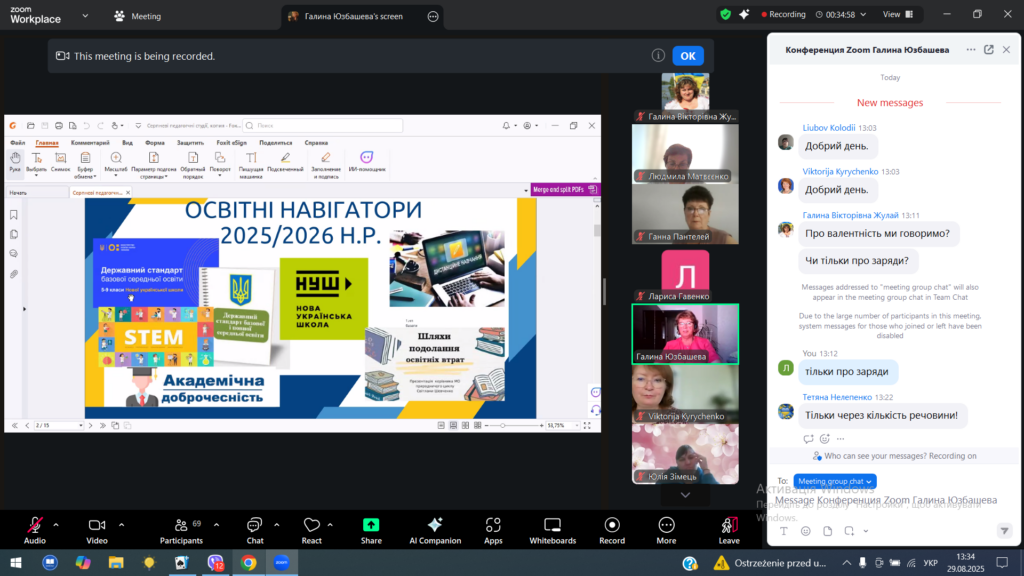Click the emoji icon in chat composer
The image size is (1024, 576).
click(x=806, y=531)
